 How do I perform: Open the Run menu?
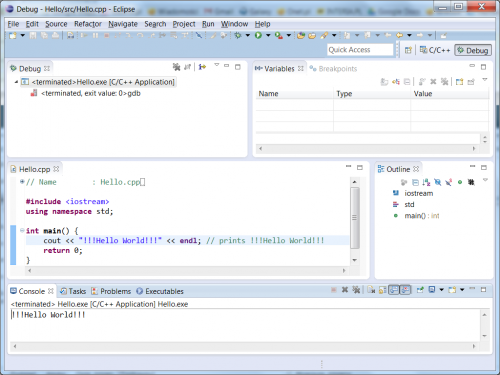208,24
